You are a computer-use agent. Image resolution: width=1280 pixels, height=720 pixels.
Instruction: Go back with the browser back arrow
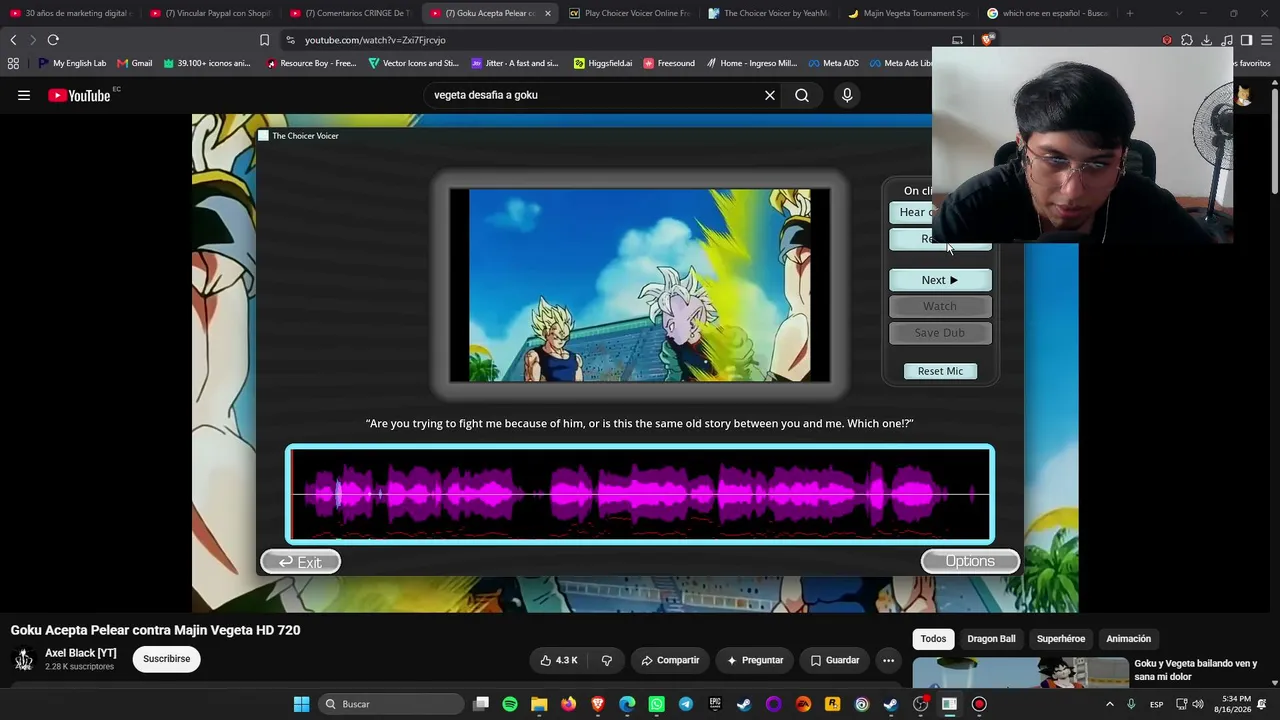13,40
